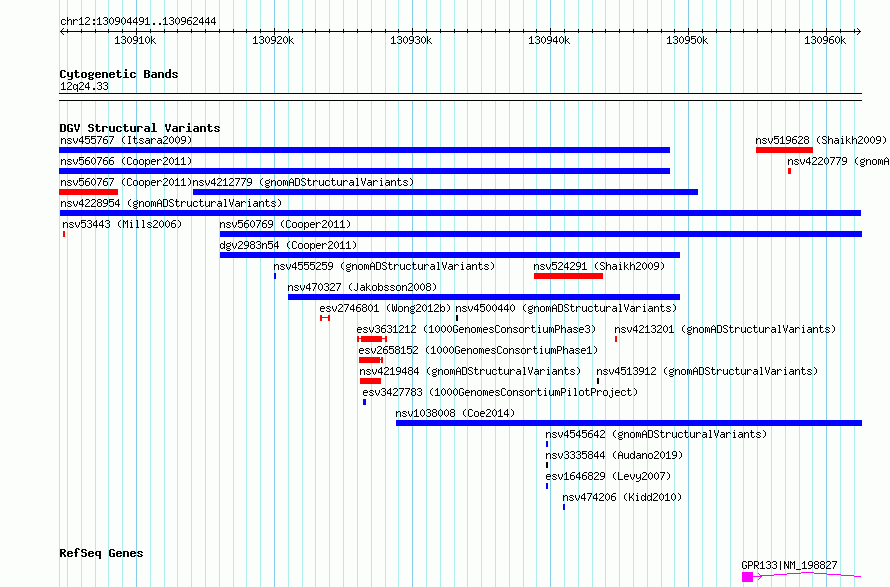Screen dimensions: 890x587
Task: Click the nsv4220779 variant label
Action: point(838,161)
